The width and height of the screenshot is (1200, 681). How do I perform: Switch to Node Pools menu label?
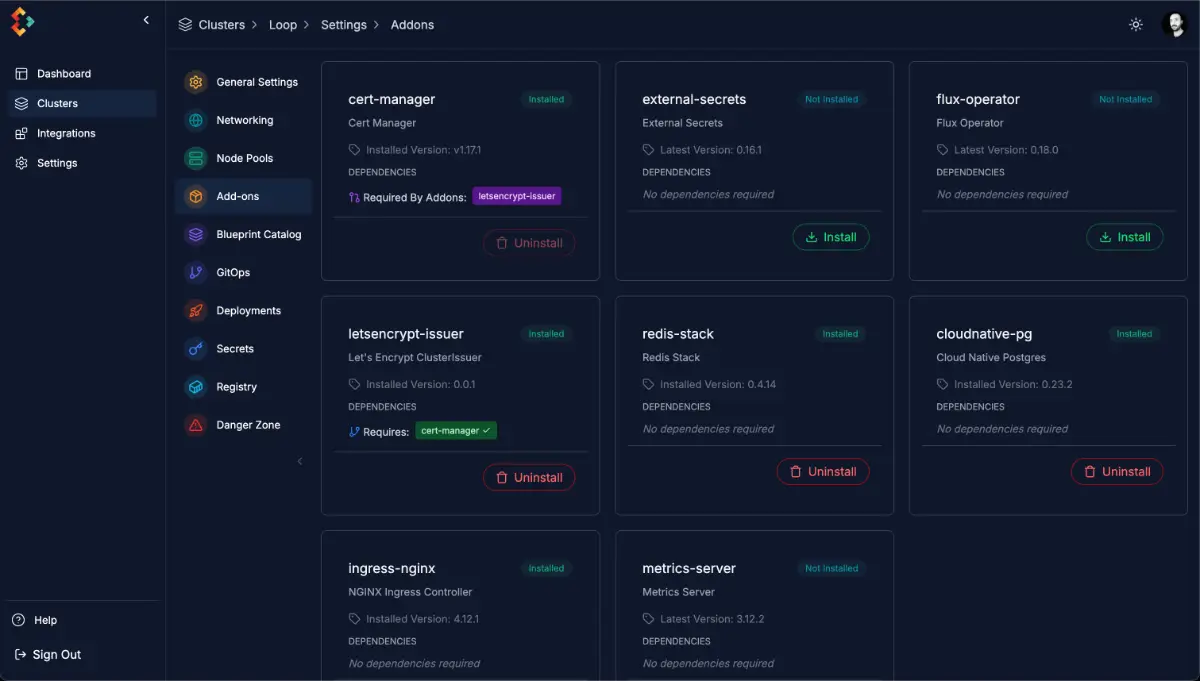[245, 158]
